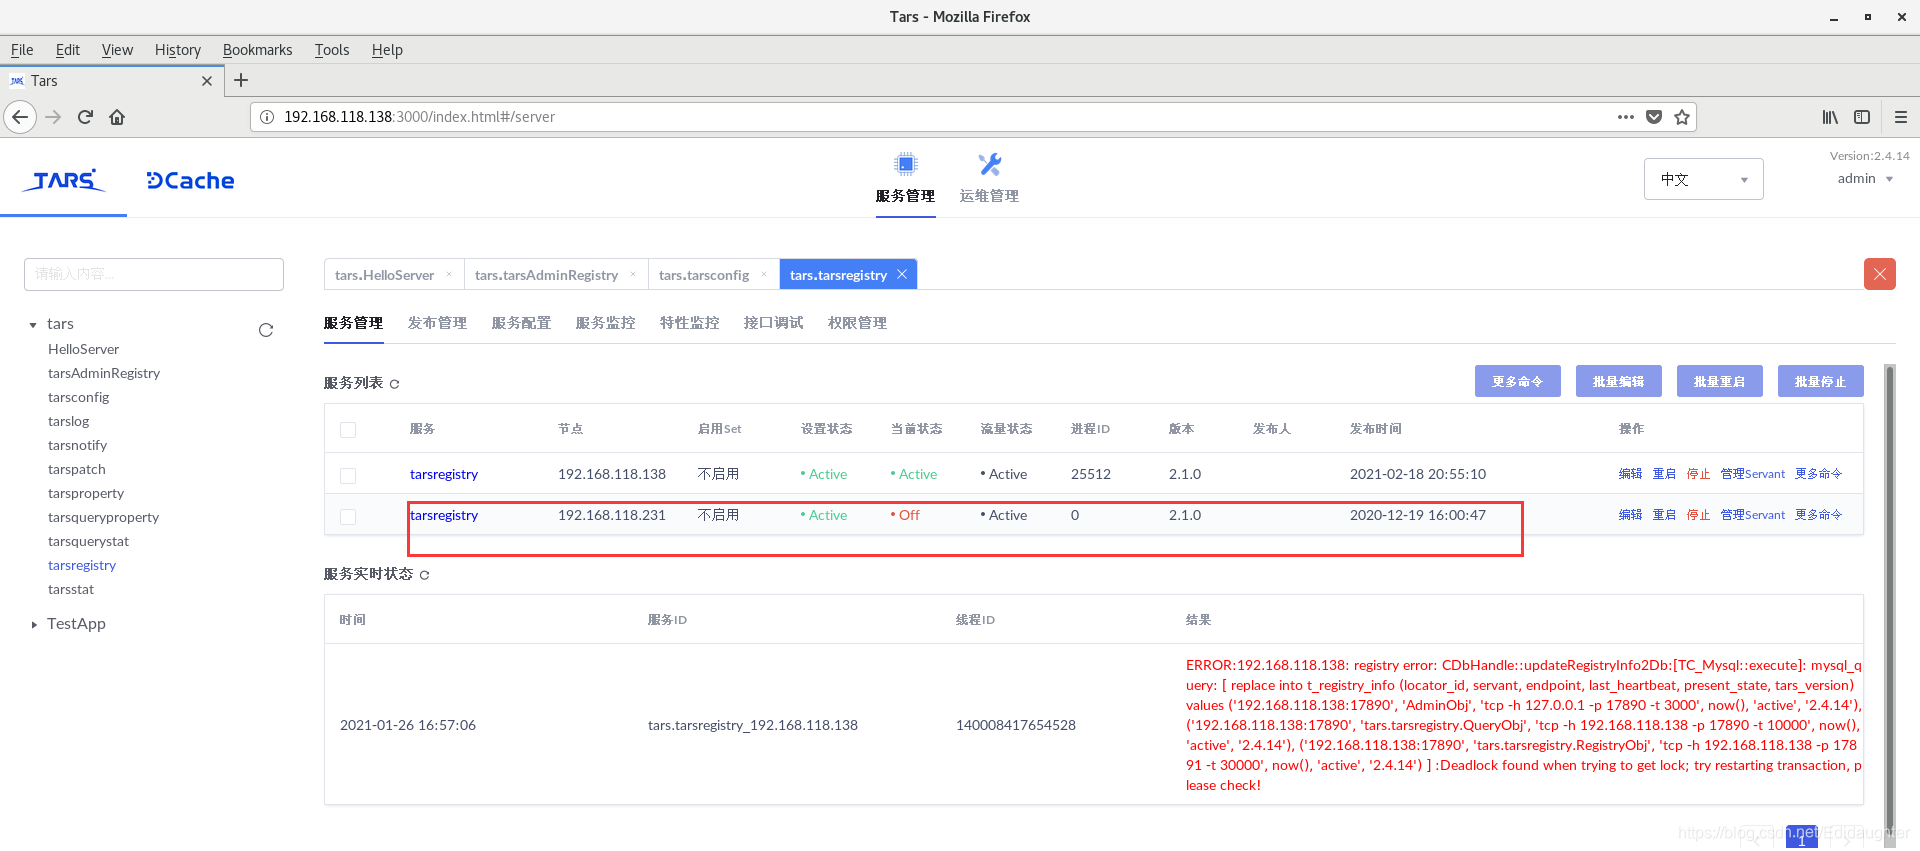Close the tars.tarsAdminRegistry tab

click(632, 274)
